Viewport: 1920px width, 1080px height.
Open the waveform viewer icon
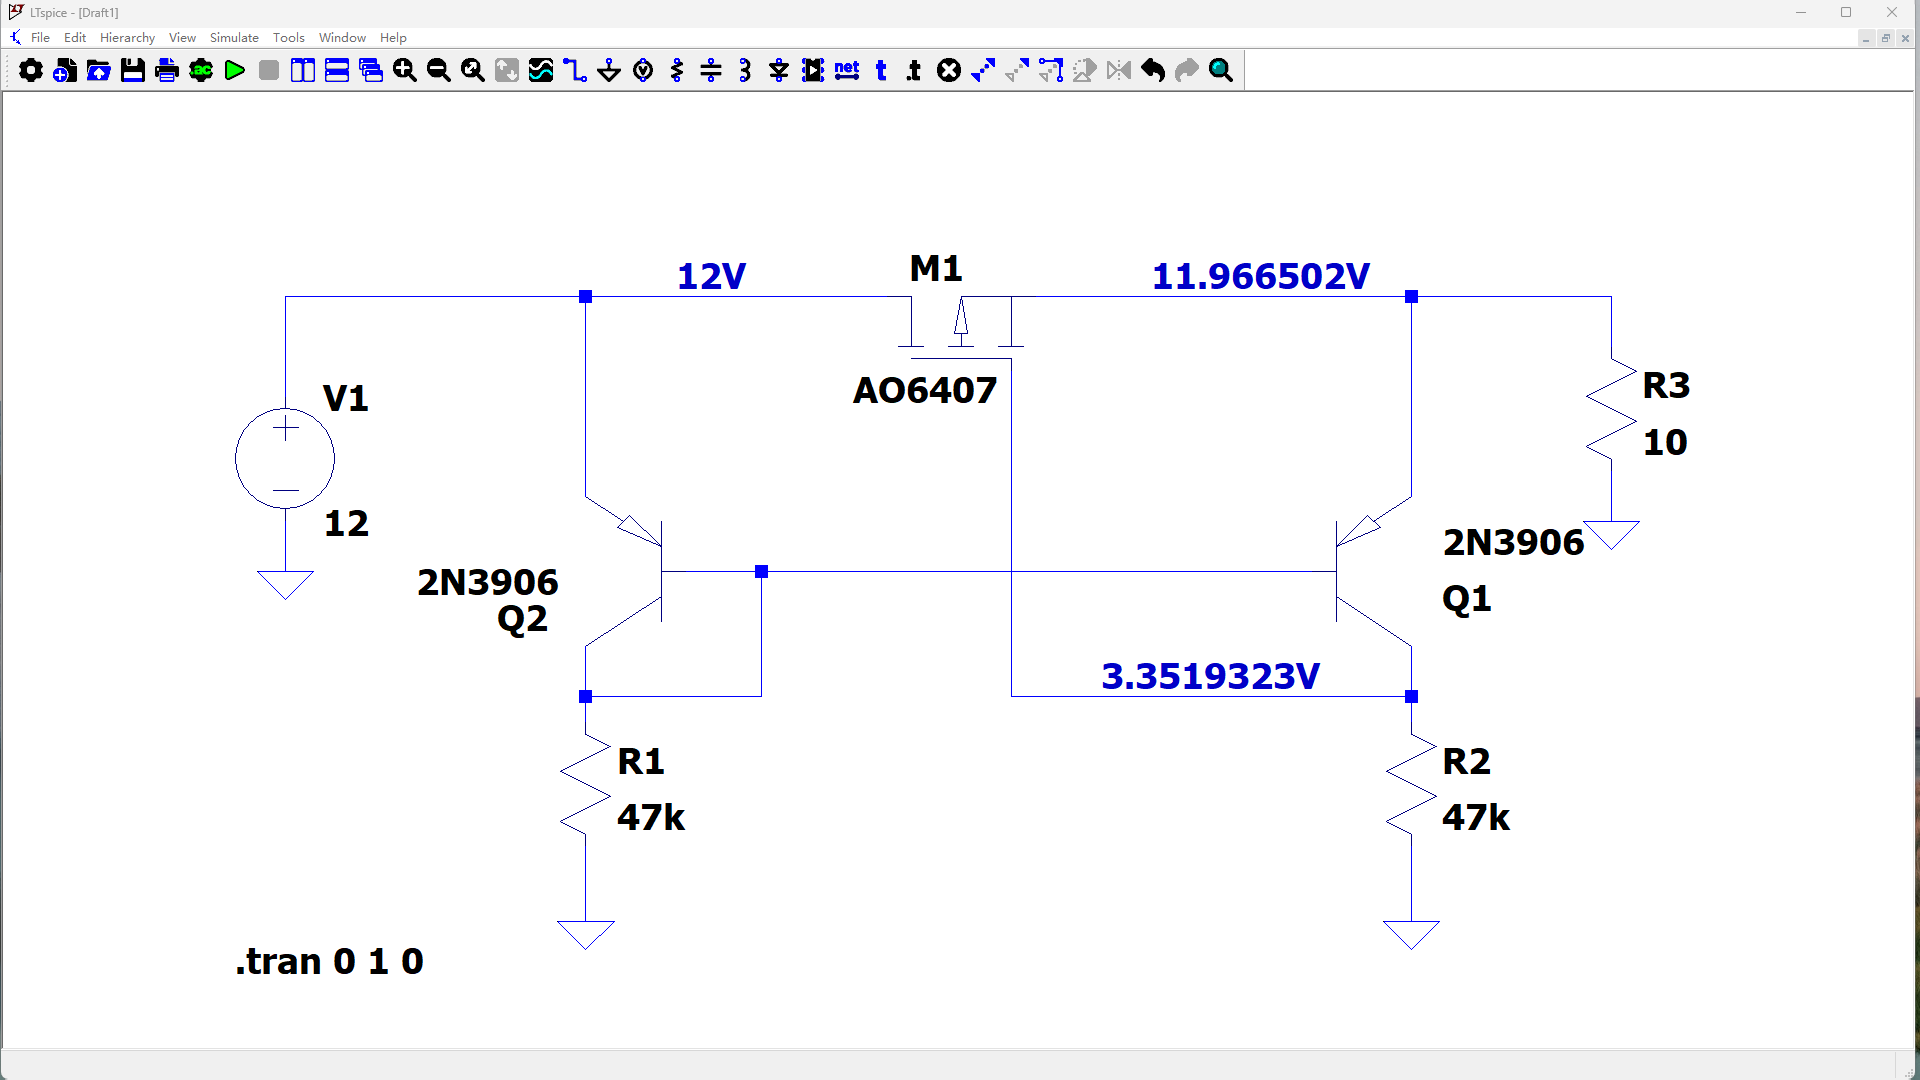(x=541, y=70)
